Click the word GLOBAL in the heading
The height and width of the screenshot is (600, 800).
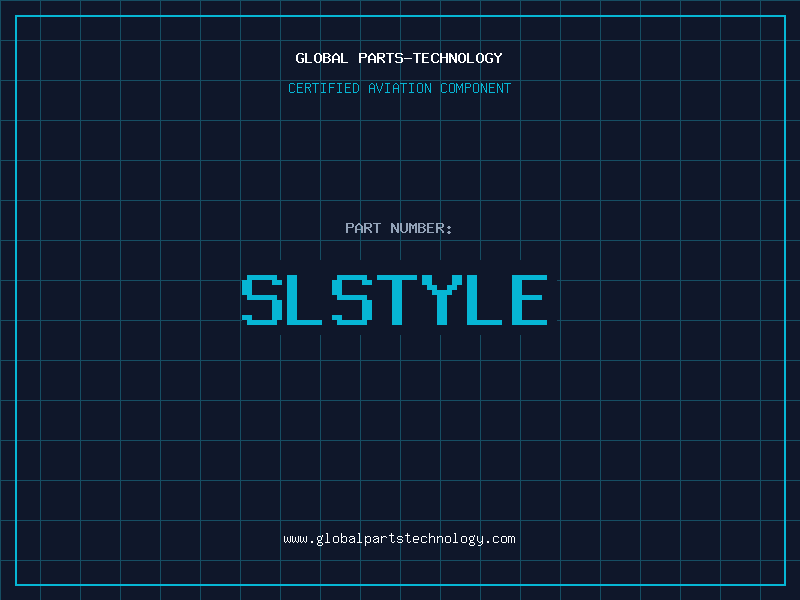322,58
